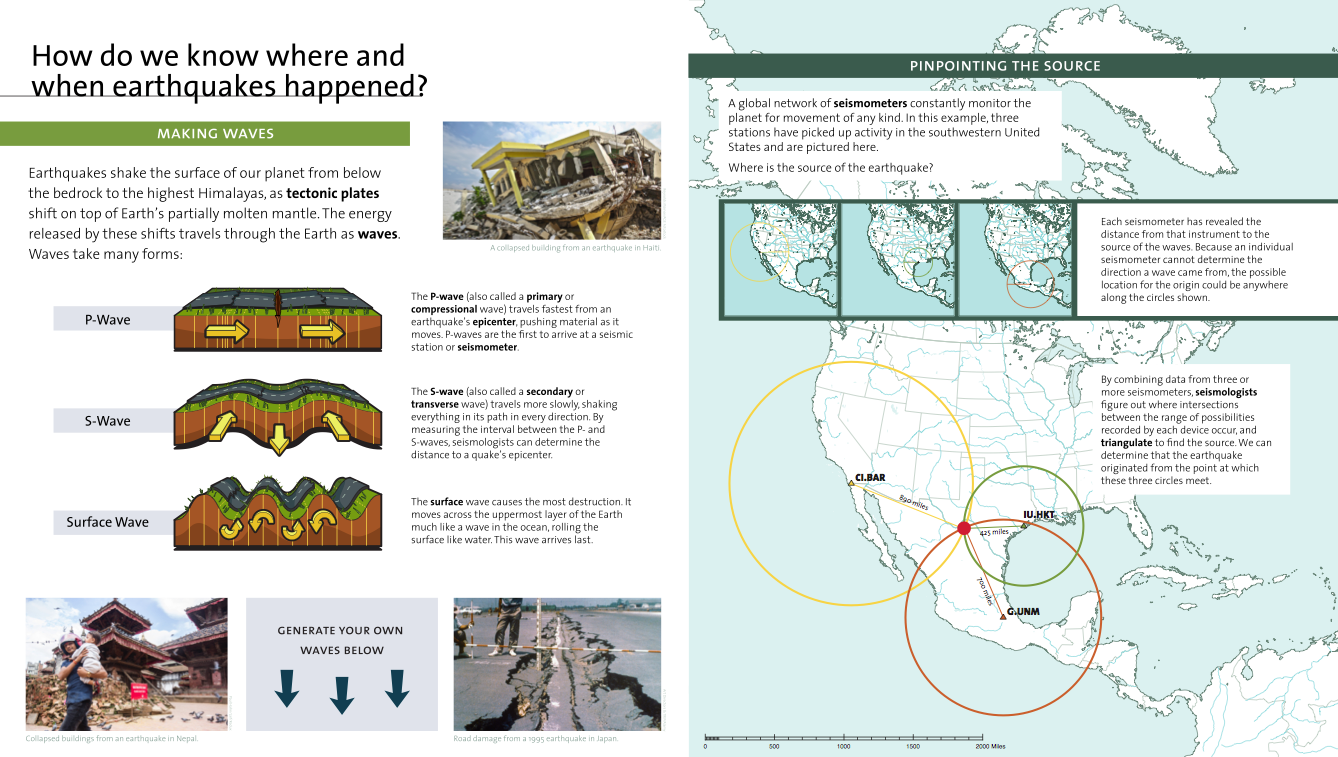Click the red epicenter dot on the map
Screen dimensions: 1338x757
[963, 528]
